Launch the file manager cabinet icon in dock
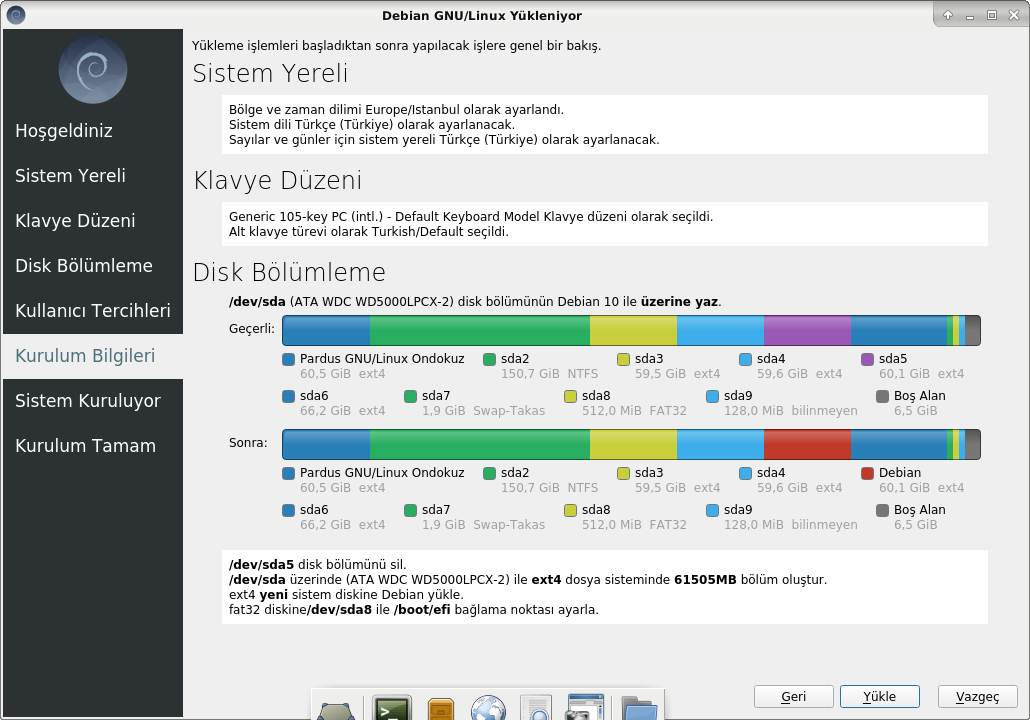This screenshot has width=1030, height=720. [x=441, y=709]
